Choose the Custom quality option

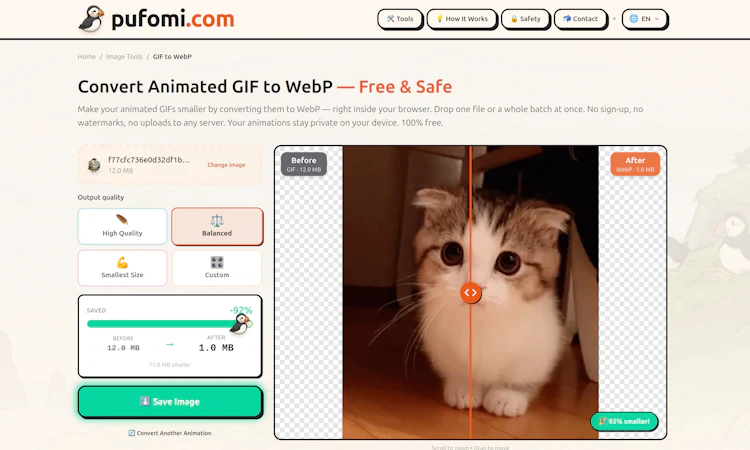click(x=217, y=268)
